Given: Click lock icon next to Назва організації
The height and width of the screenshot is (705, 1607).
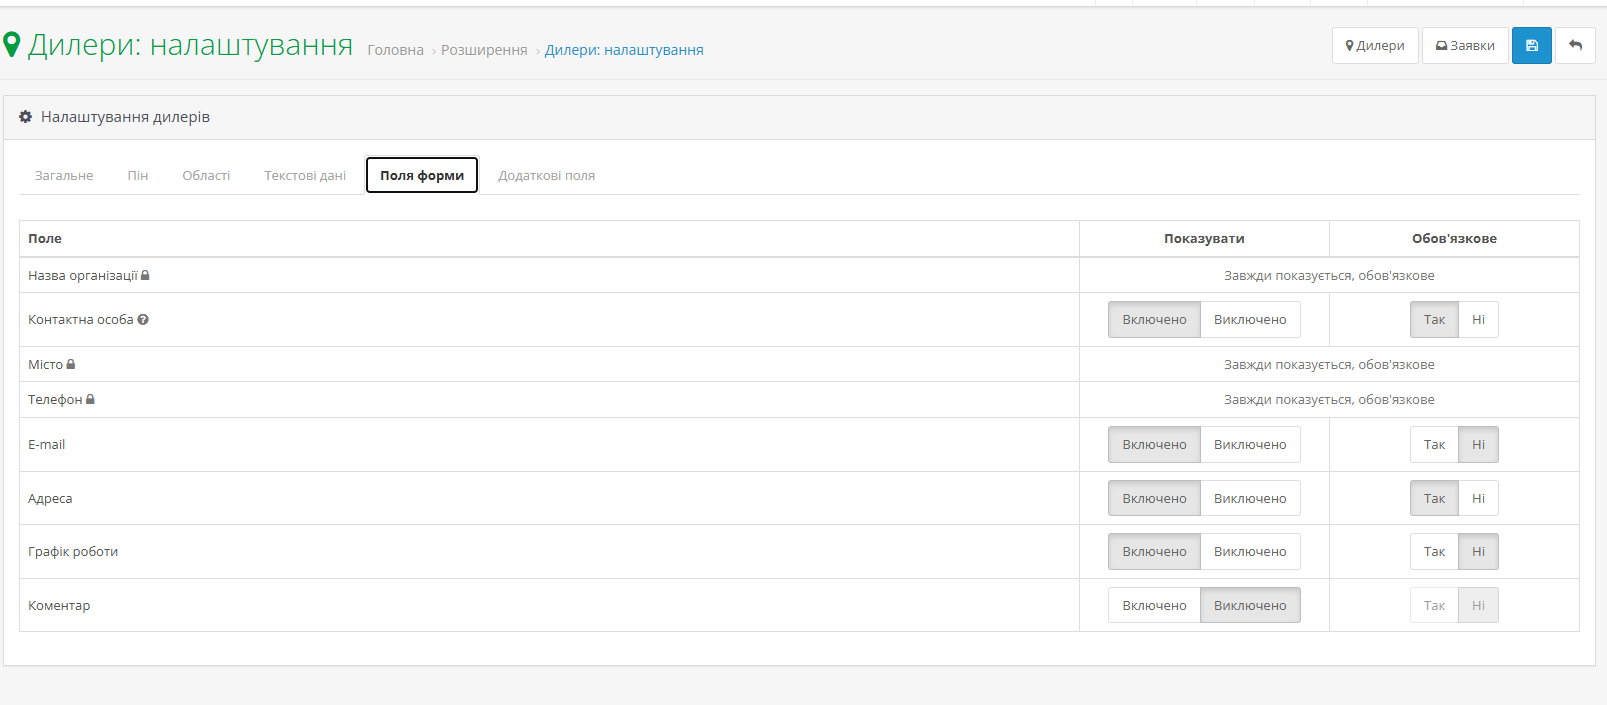Looking at the screenshot, I should [x=145, y=275].
